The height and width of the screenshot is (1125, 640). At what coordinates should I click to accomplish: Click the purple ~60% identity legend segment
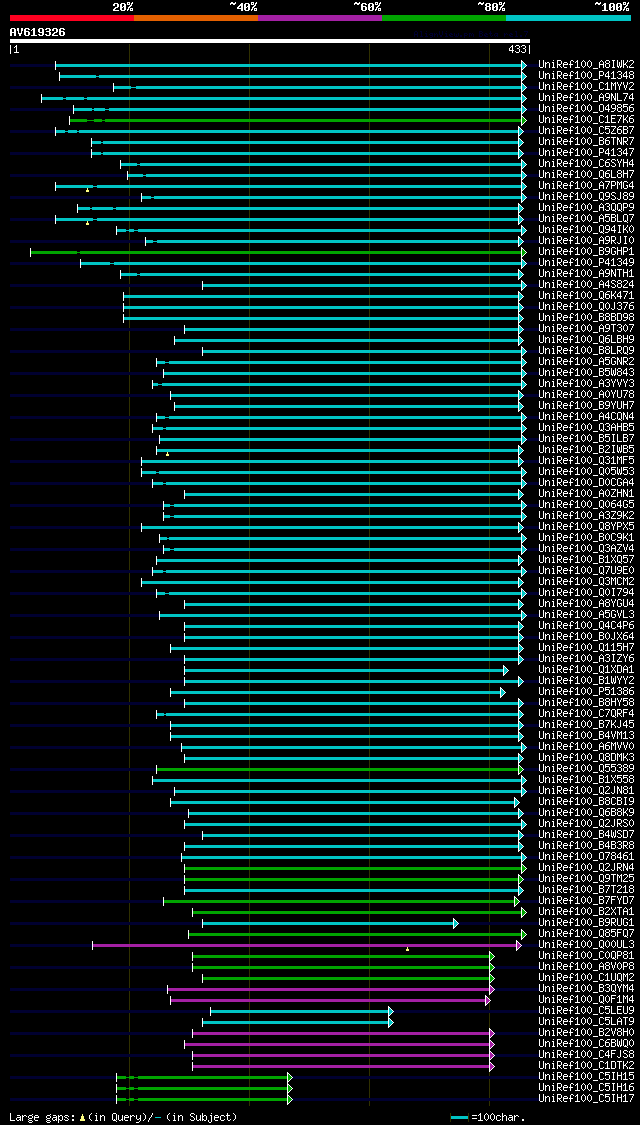(320, 17)
